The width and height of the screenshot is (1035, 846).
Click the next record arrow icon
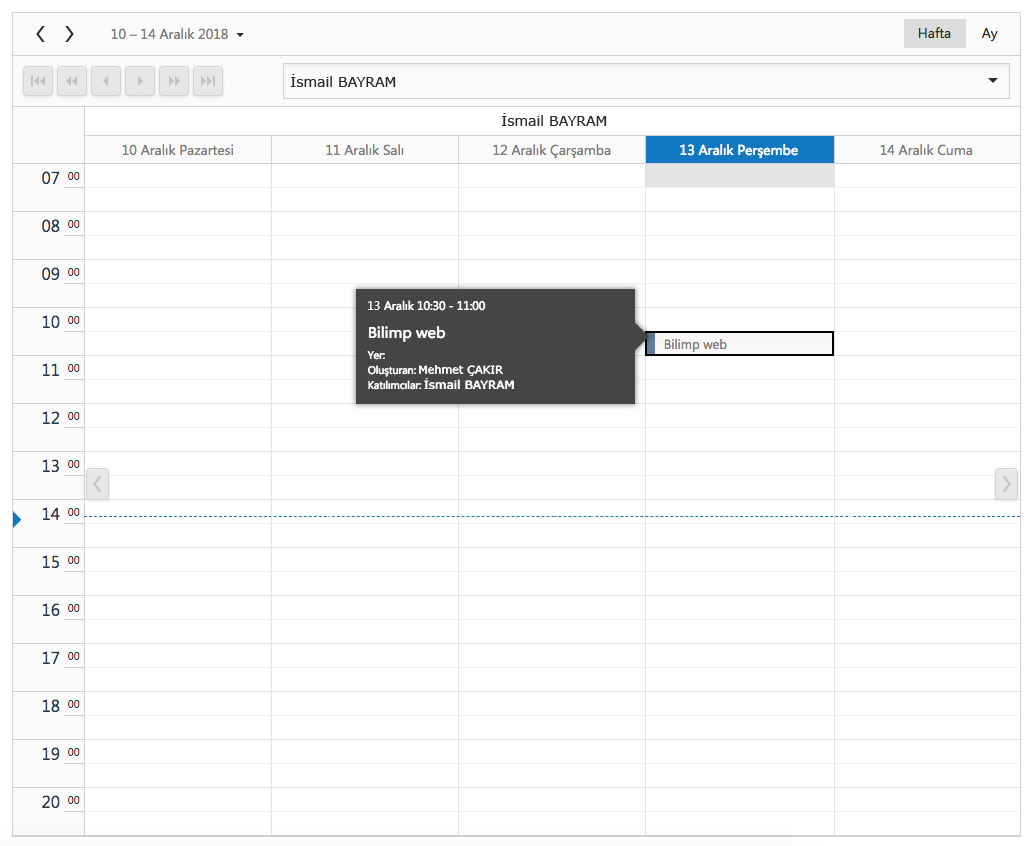140,81
